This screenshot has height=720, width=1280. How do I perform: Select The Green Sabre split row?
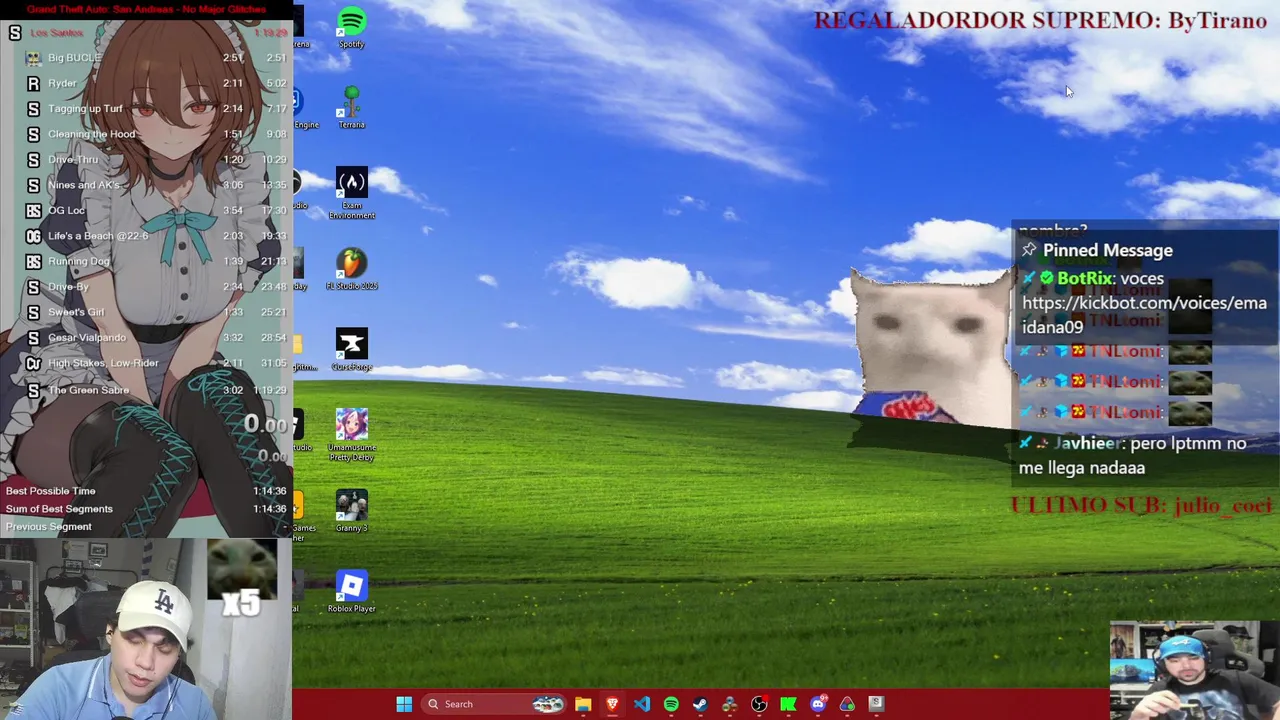pyautogui.click(x=146, y=390)
